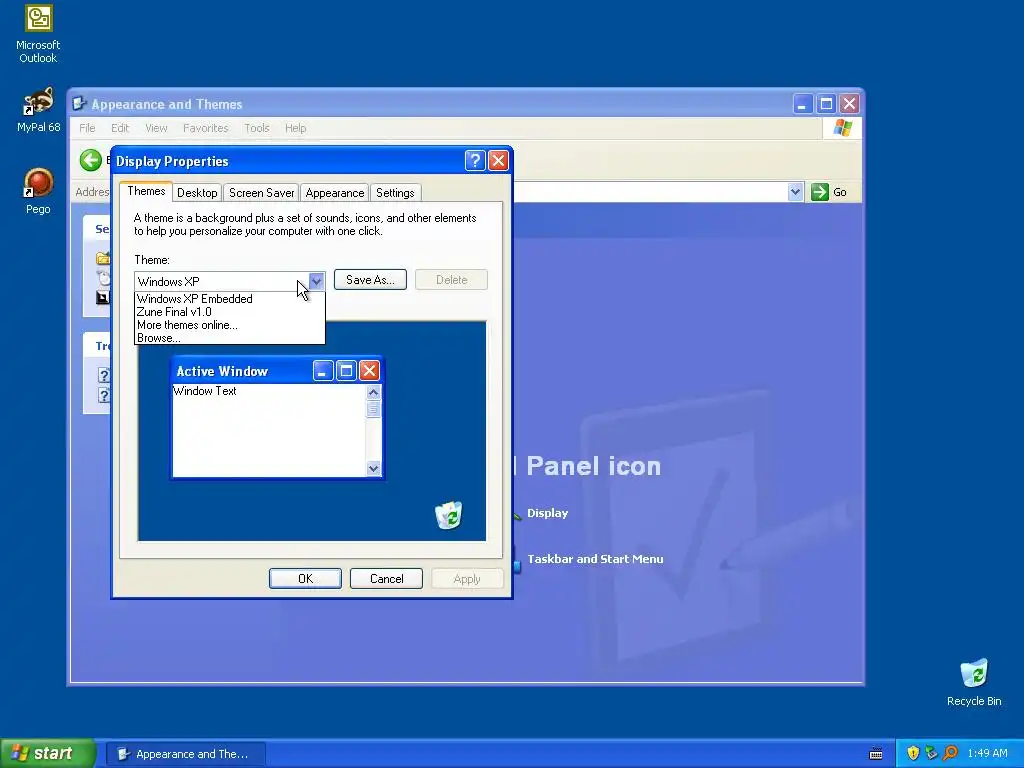Click the recycle bin icon in the theme preview
Screen dimensions: 1024x768
click(x=449, y=515)
